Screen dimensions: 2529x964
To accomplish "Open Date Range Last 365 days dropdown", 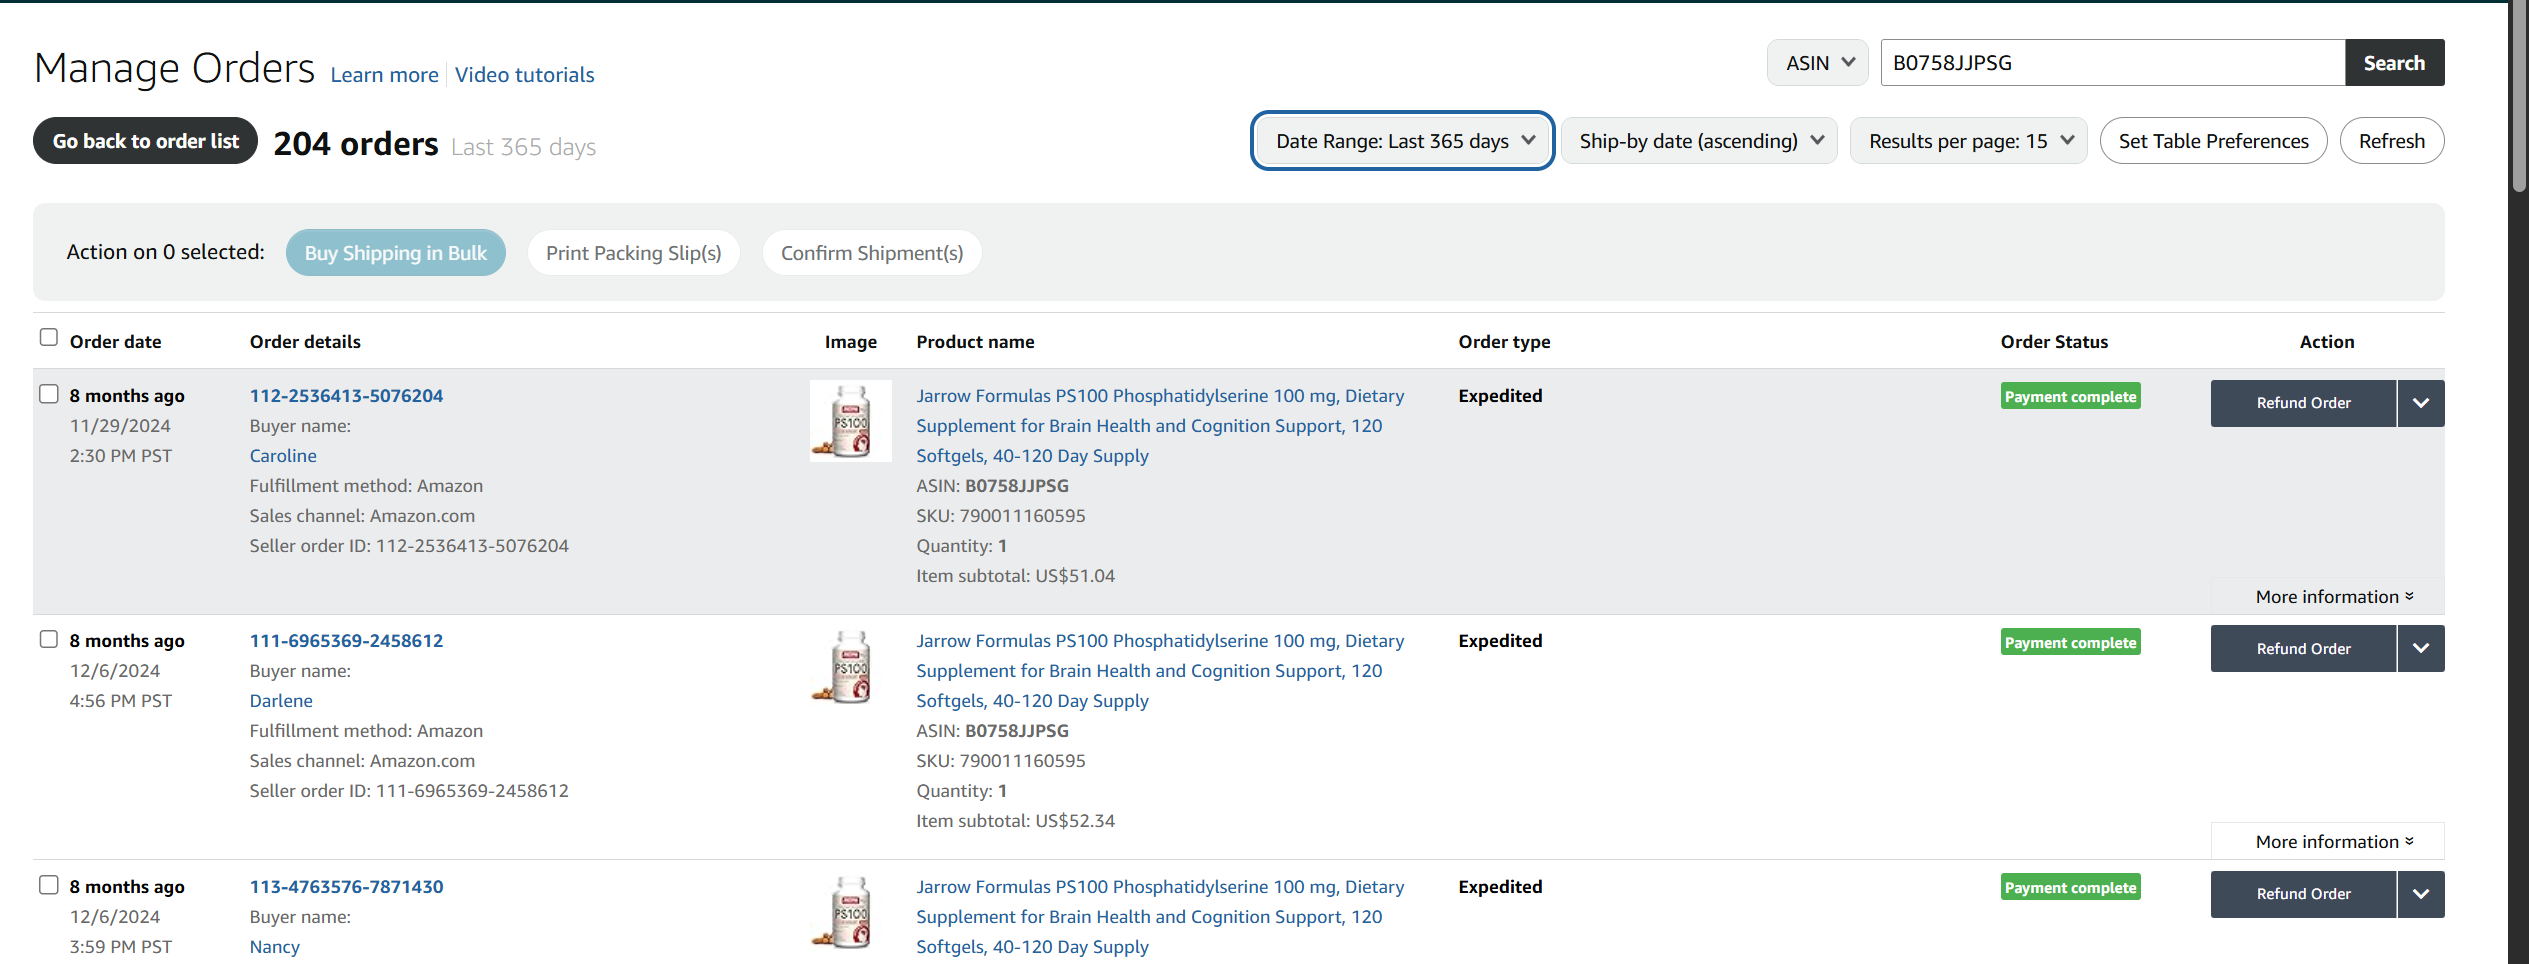I will coord(1402,141).
